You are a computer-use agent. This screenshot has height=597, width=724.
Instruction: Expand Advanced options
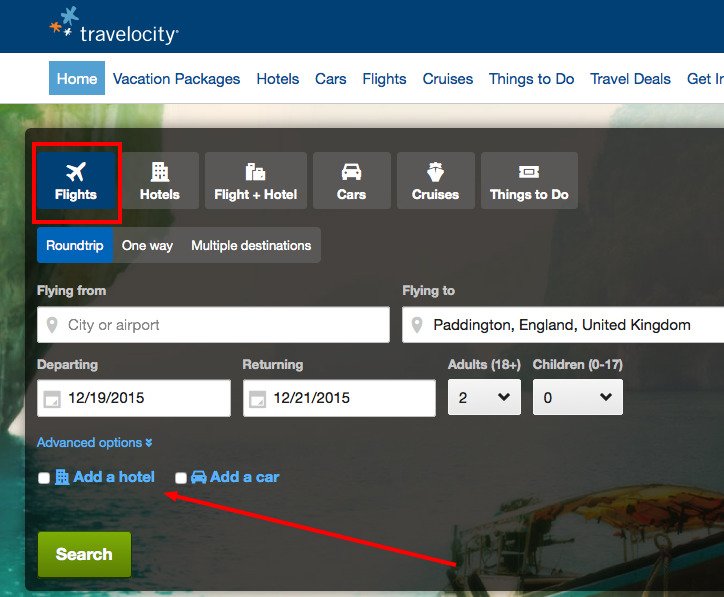[95, 442]
